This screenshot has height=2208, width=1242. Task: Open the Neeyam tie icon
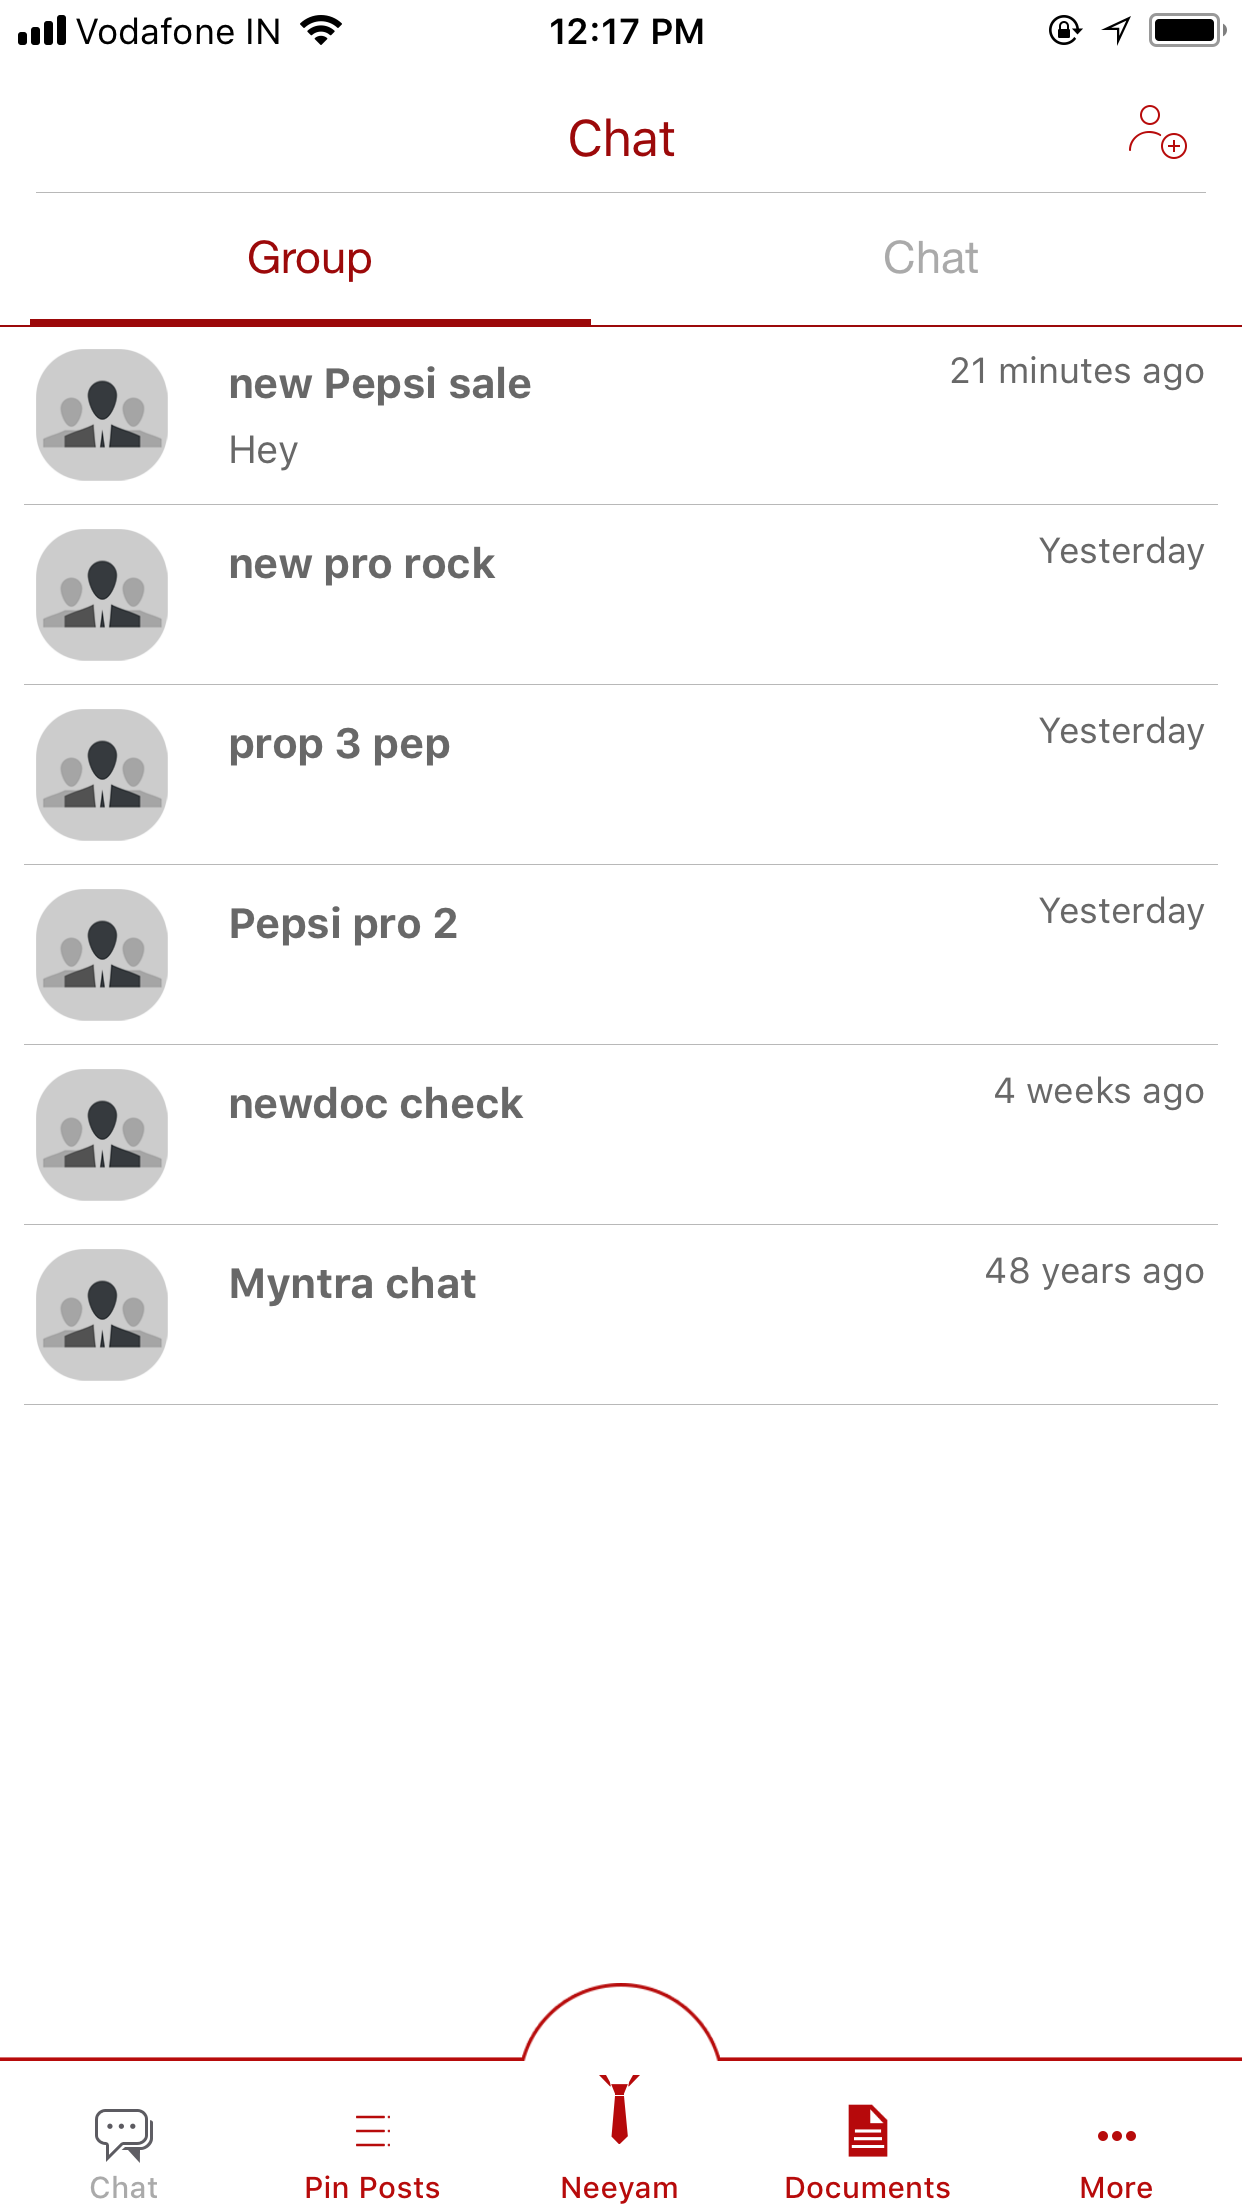coord(620,2110)
